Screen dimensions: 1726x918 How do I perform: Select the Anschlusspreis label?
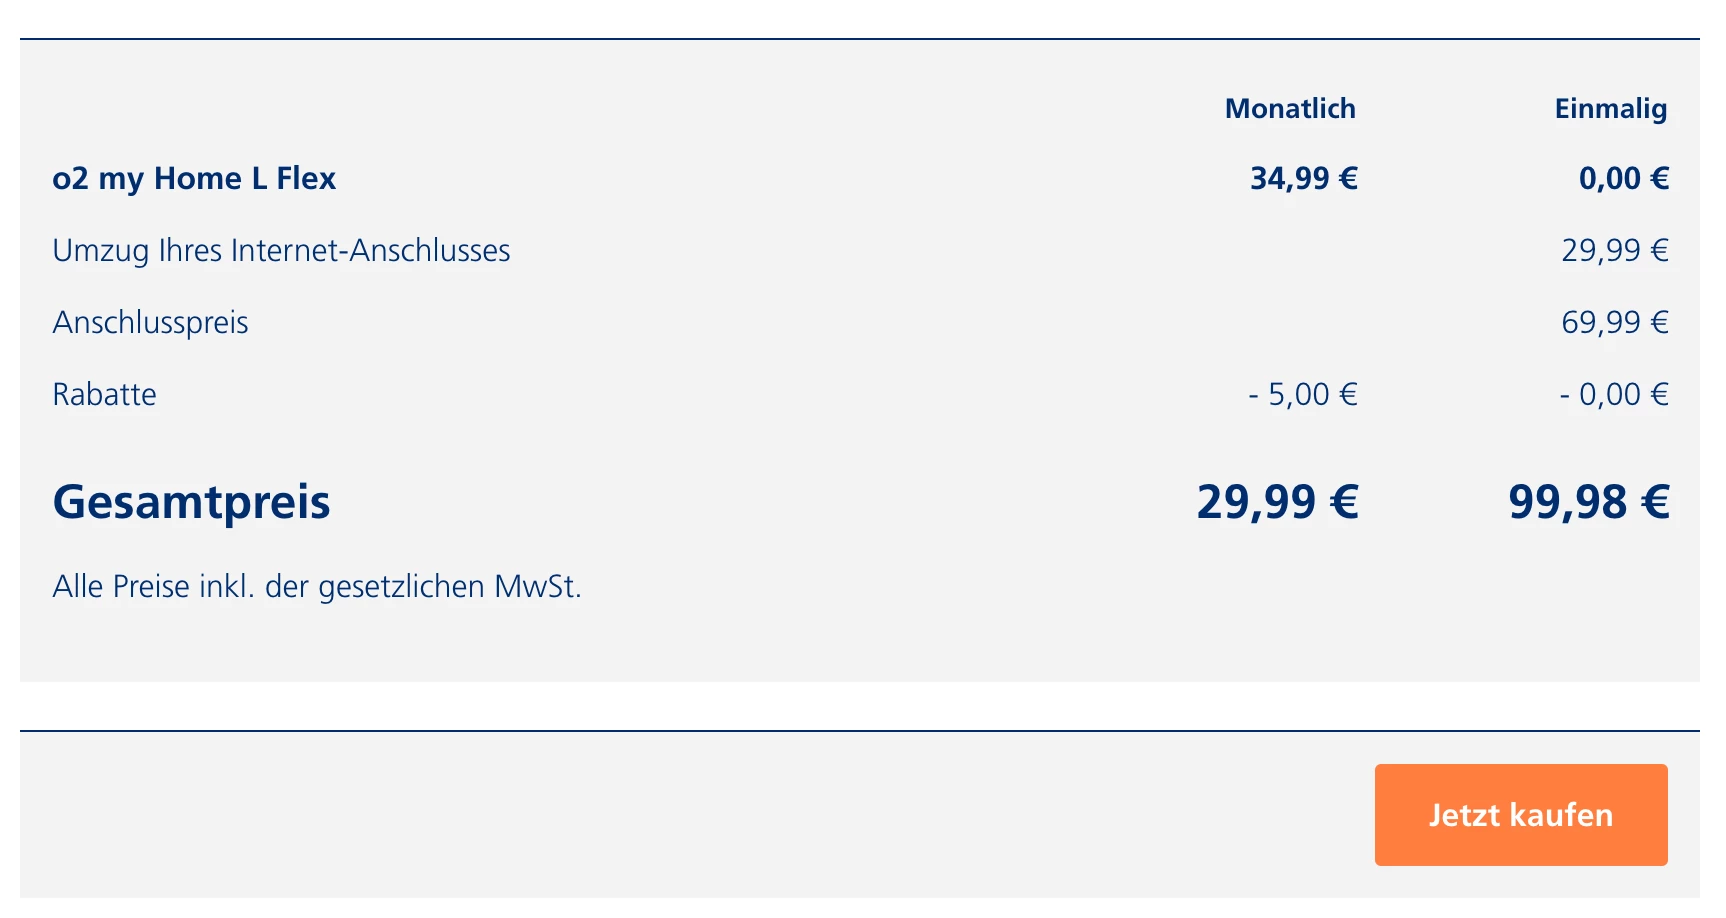[150, 323]
